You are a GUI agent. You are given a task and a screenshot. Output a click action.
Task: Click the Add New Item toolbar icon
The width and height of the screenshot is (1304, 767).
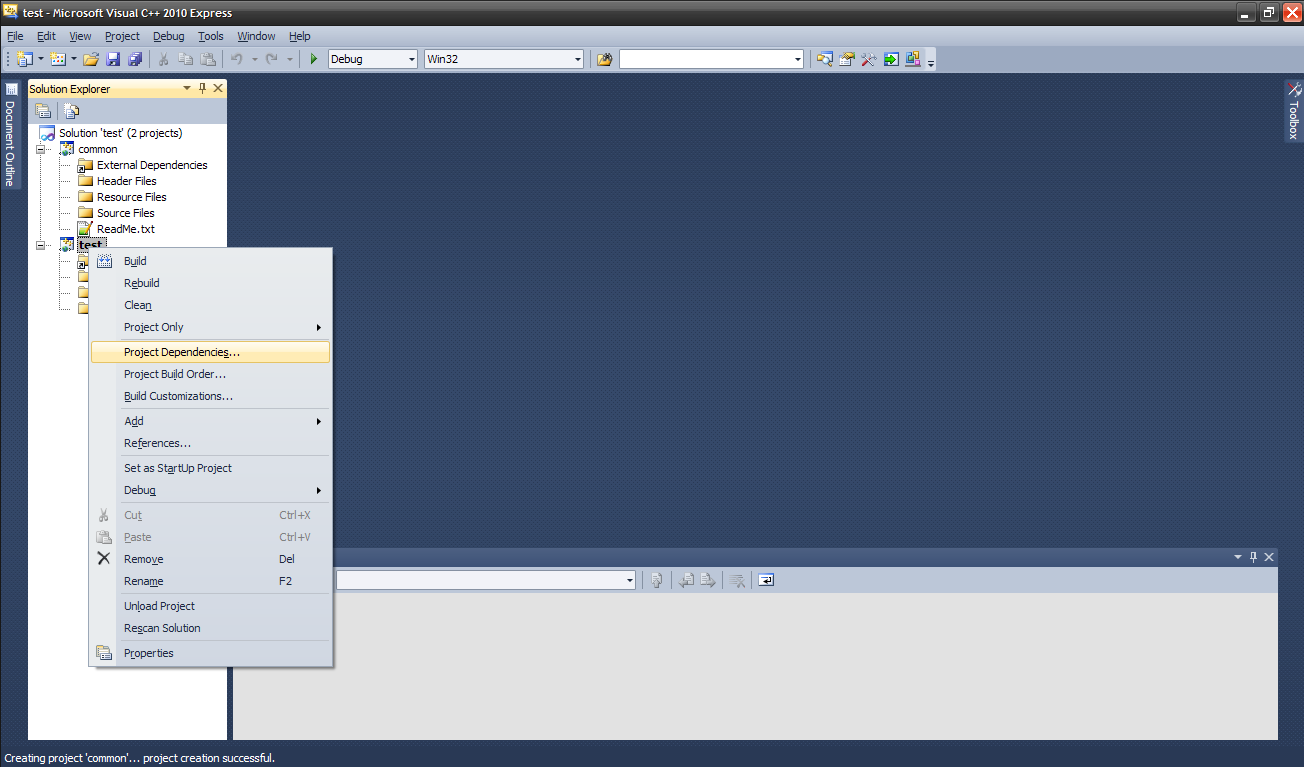click(x=58, y=59)
